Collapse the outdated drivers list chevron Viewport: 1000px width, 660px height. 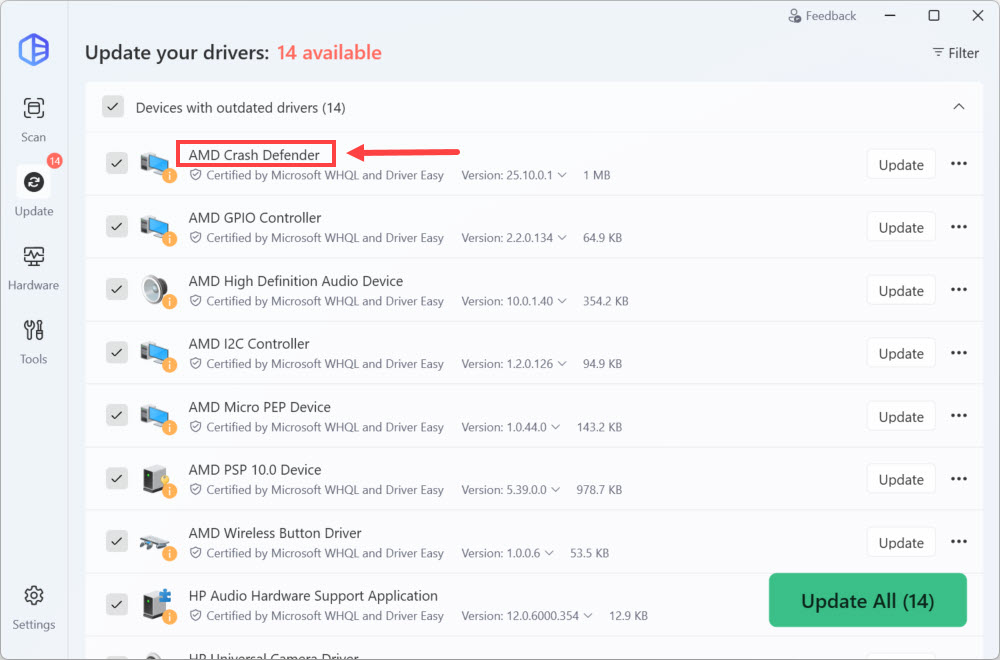coord(958,107)
